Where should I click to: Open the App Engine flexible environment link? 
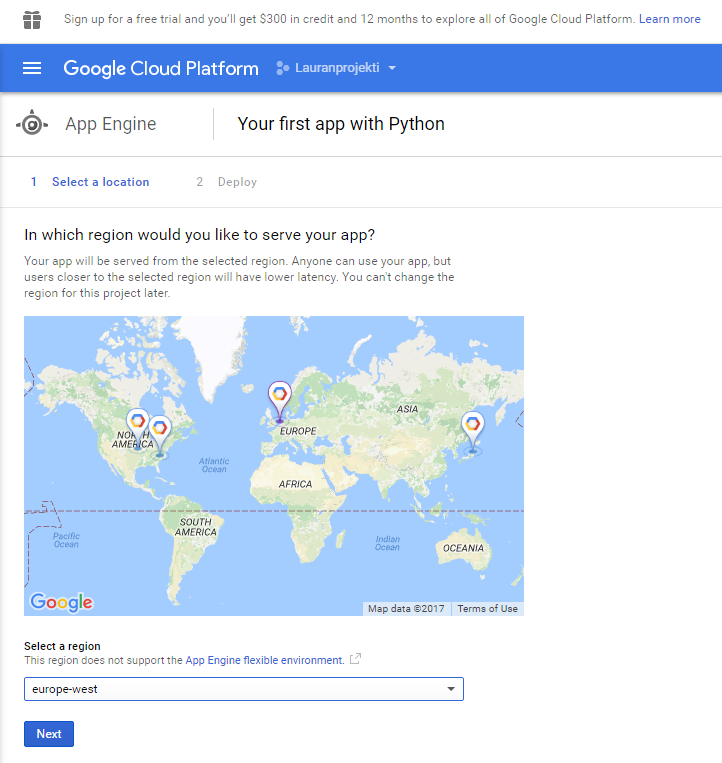coord(265,660)
